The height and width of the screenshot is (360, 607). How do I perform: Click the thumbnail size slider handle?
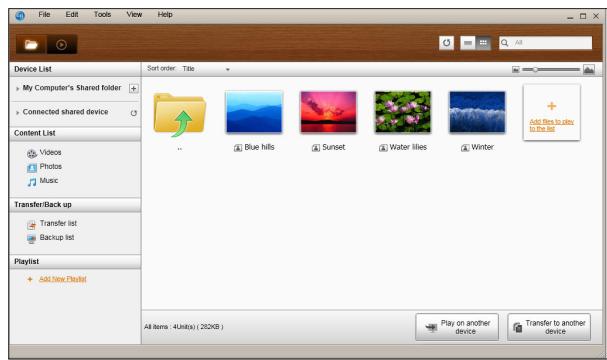point(535,70)
